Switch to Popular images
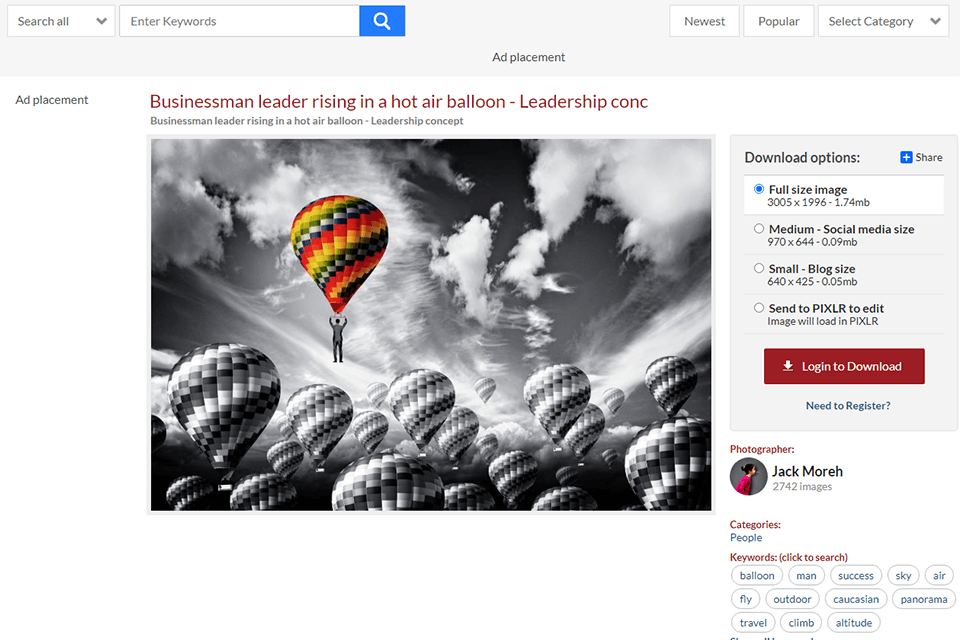 point(778,21)
